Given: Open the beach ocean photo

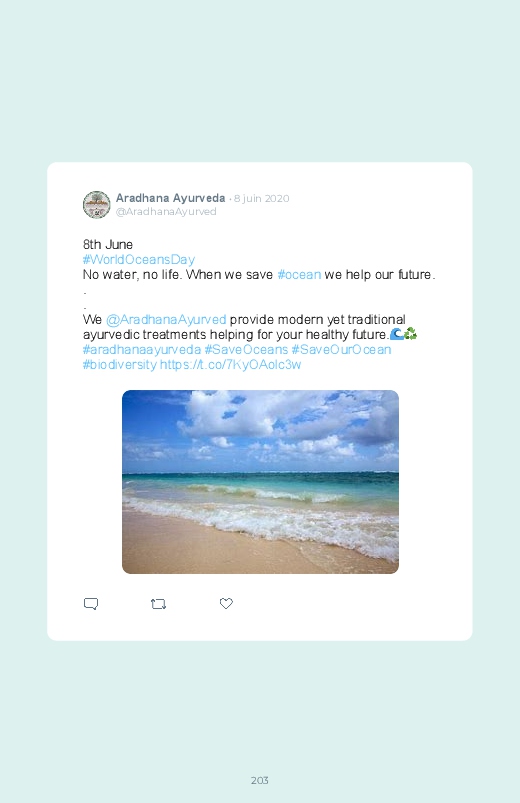Looking at the screenshot, I should (260, 482).
